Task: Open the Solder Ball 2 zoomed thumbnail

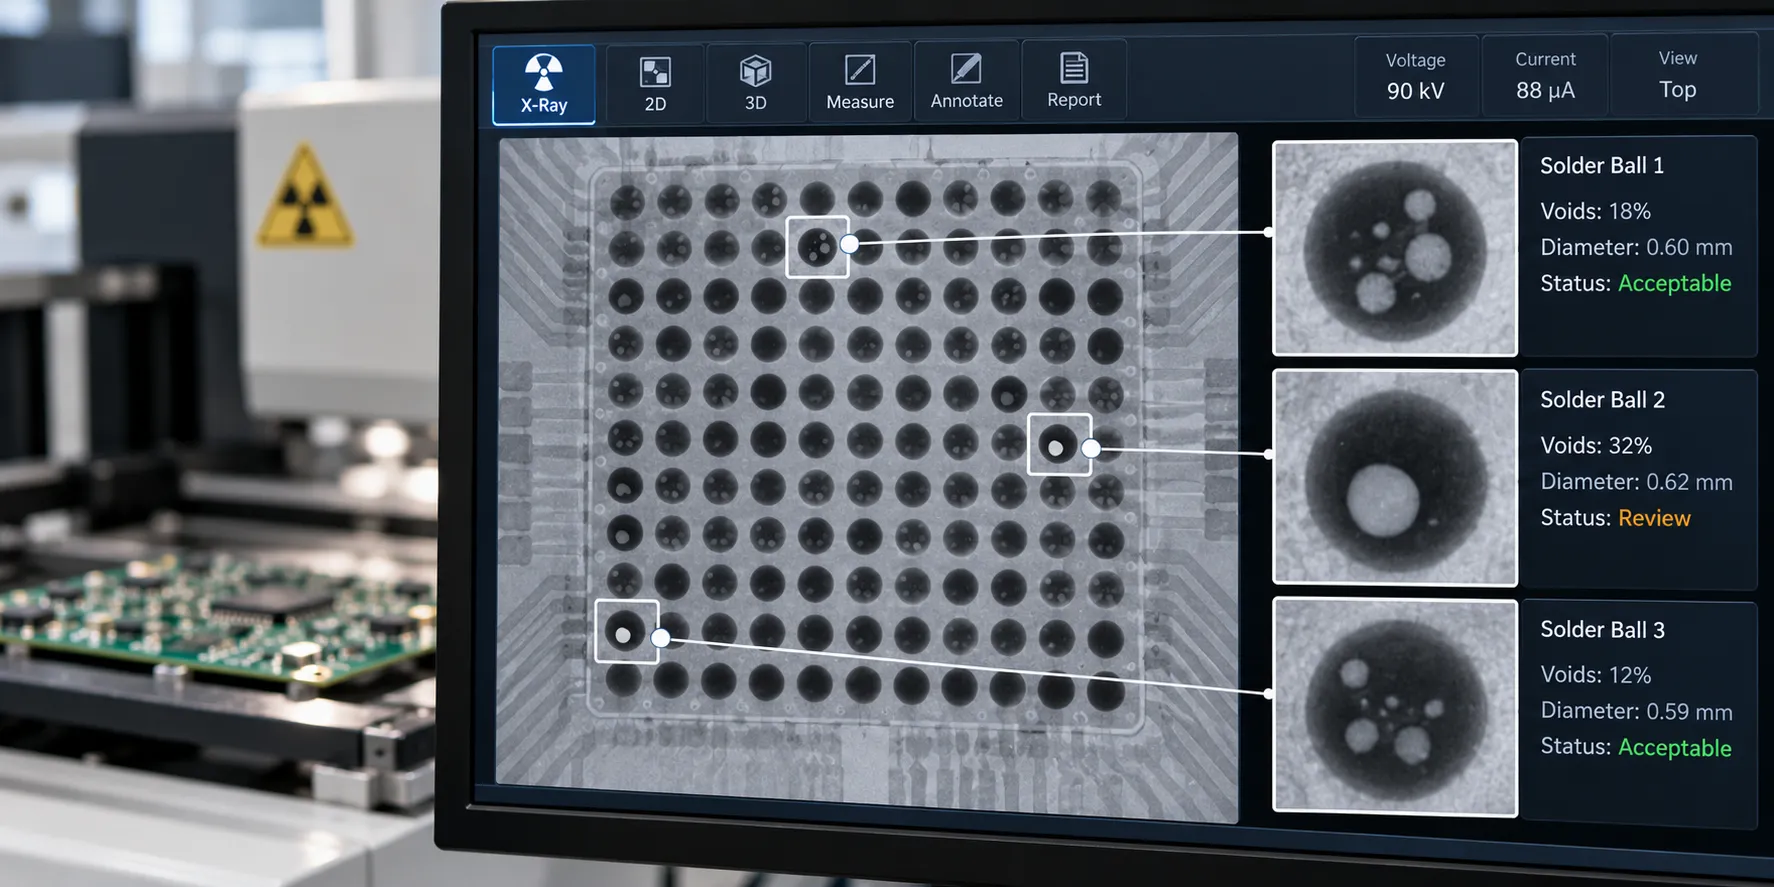Action: 1395,477
